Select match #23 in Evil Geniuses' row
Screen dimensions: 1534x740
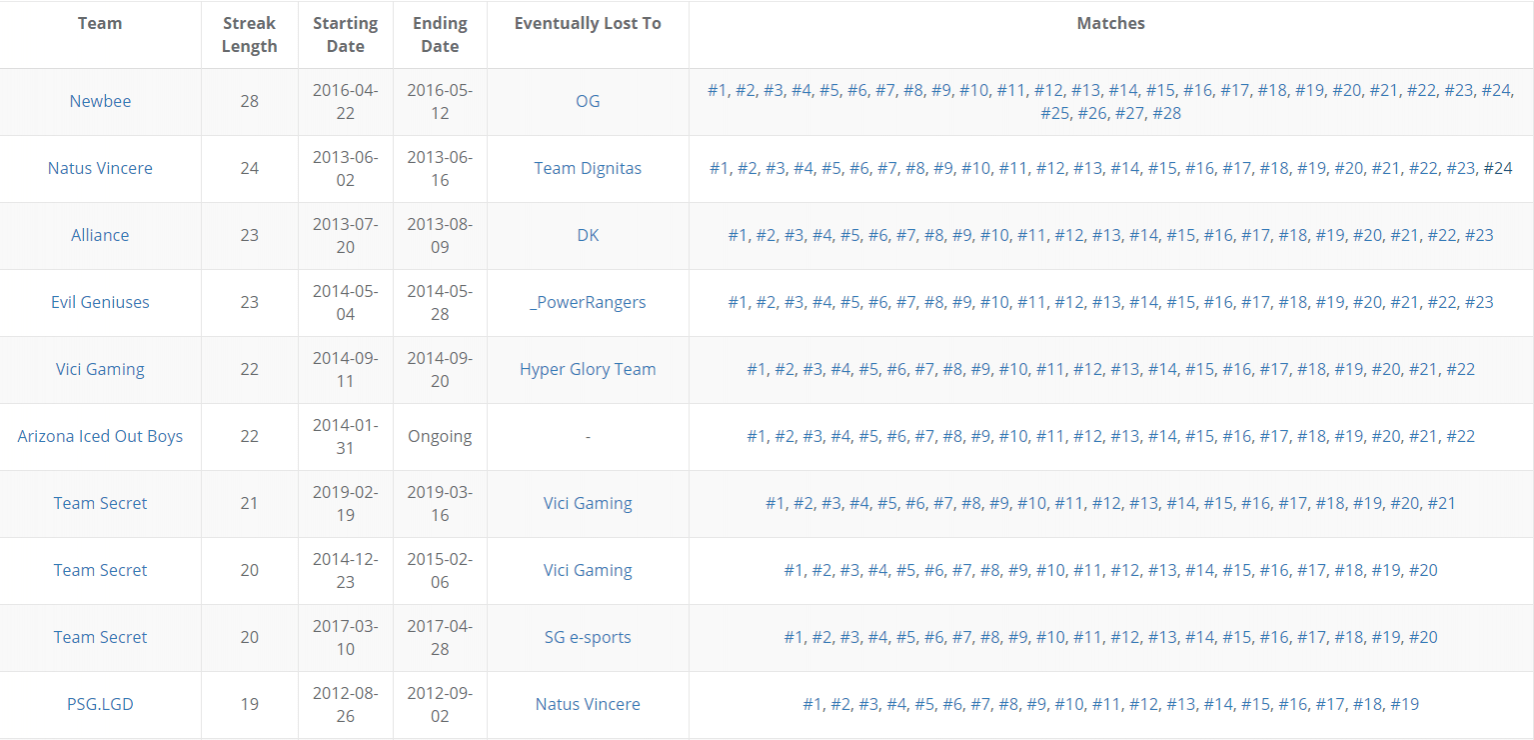(1479, 302)
